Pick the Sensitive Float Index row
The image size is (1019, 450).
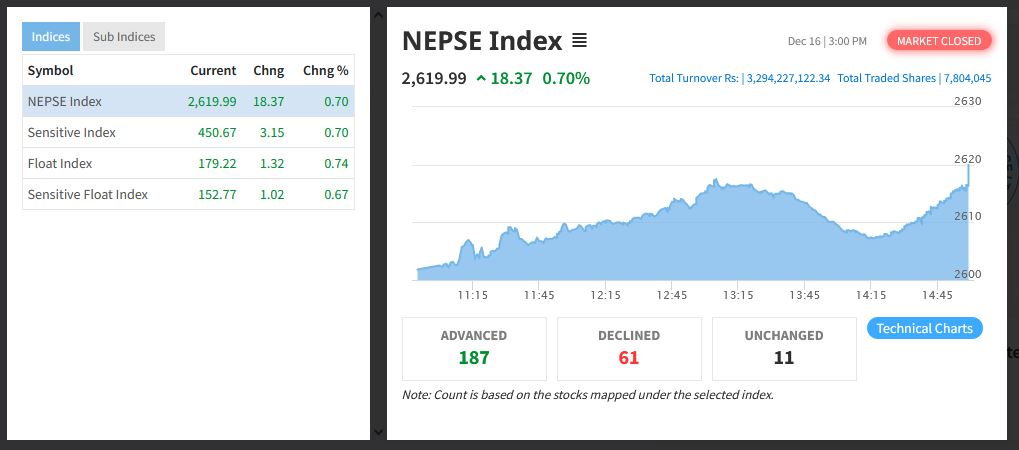(x=188, y=194)
